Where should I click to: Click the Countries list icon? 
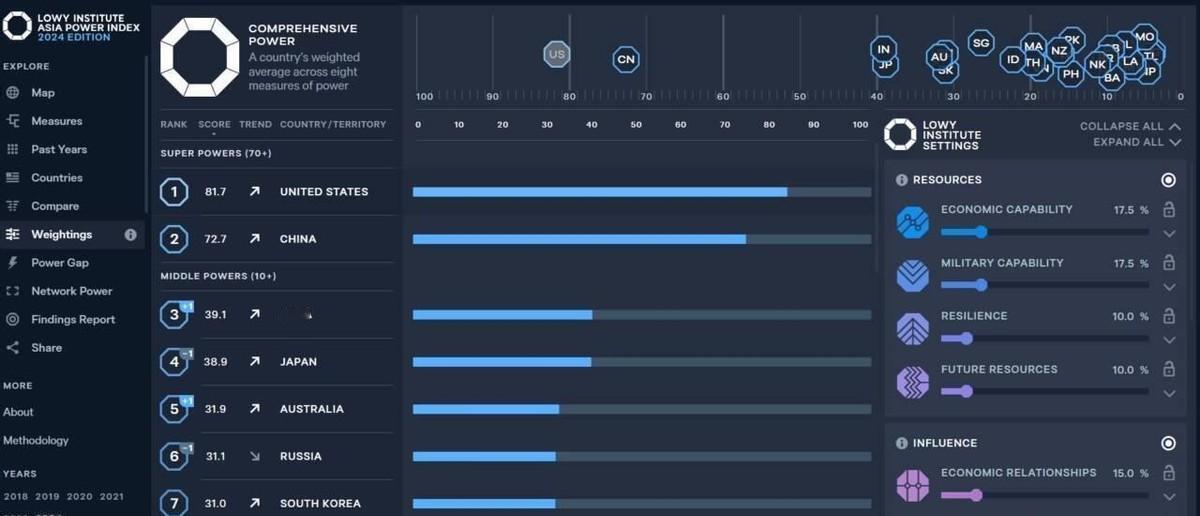[x=13, y=178]
